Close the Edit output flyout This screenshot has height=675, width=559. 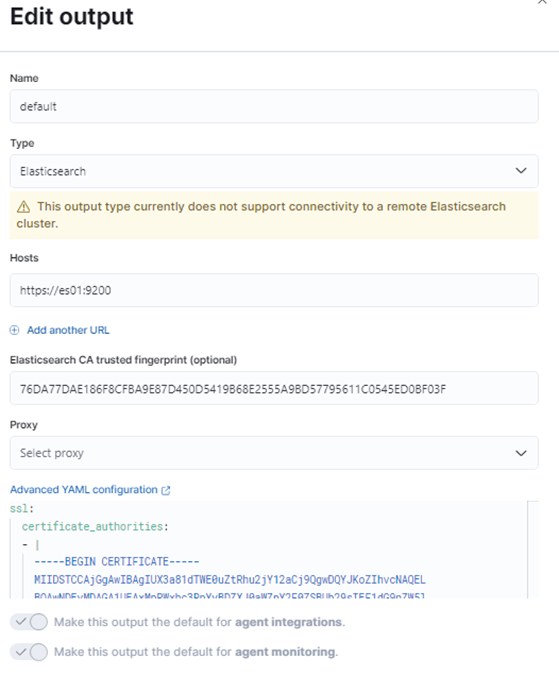click(542, 2)
